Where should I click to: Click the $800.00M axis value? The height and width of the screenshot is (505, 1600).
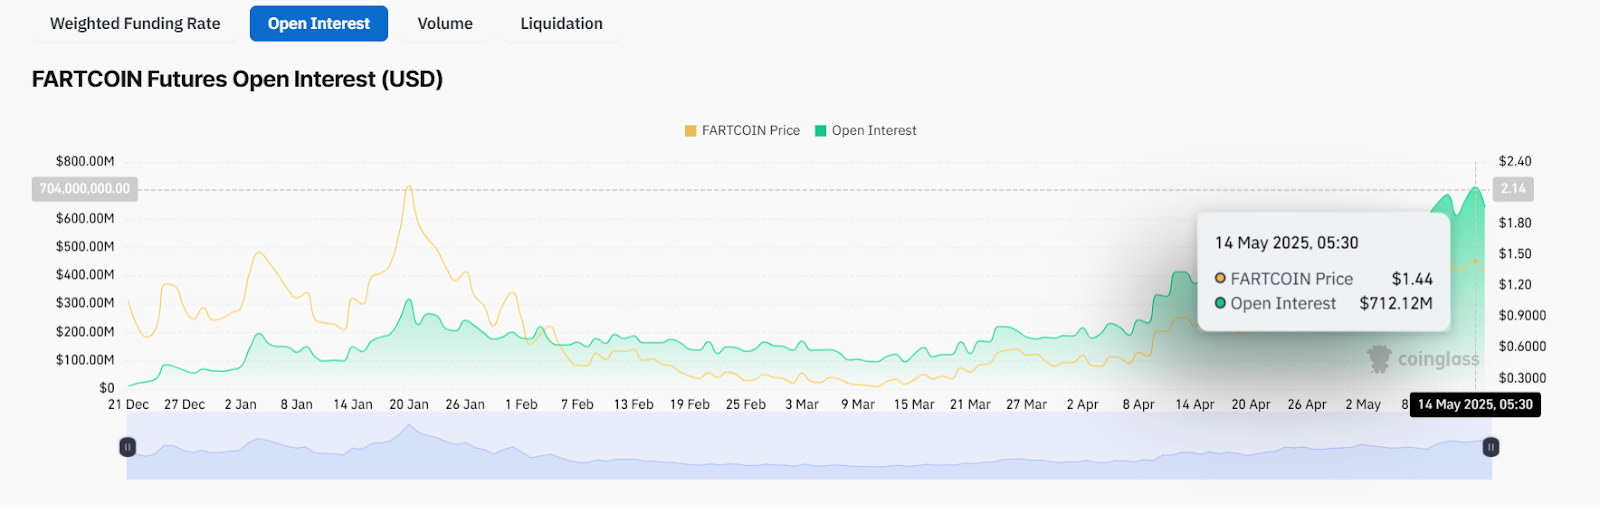point(85,161)
